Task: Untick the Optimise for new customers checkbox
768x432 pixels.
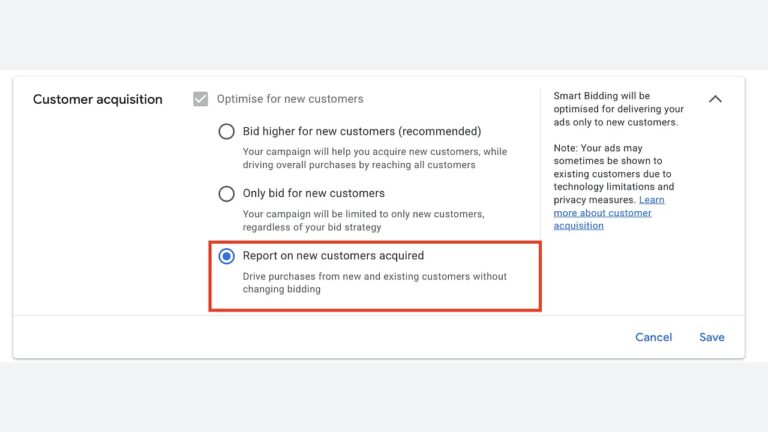Action: [200, 99]
